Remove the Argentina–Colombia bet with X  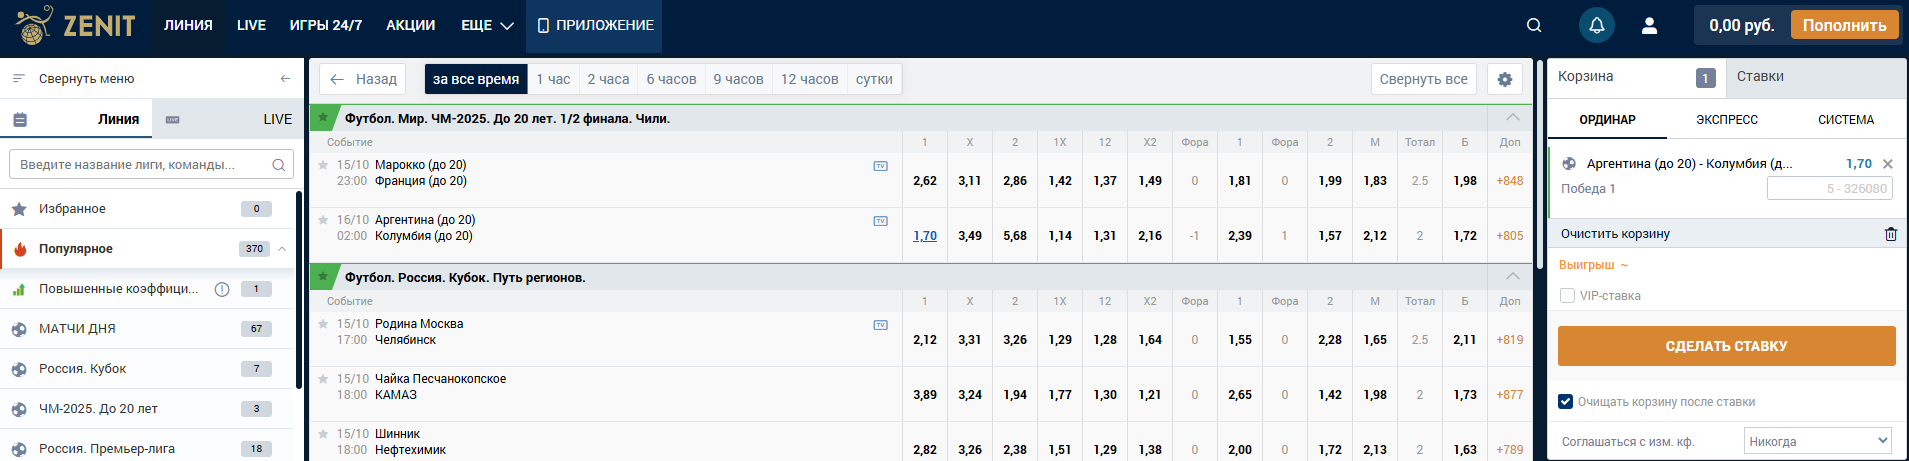tap(1888, 164)
